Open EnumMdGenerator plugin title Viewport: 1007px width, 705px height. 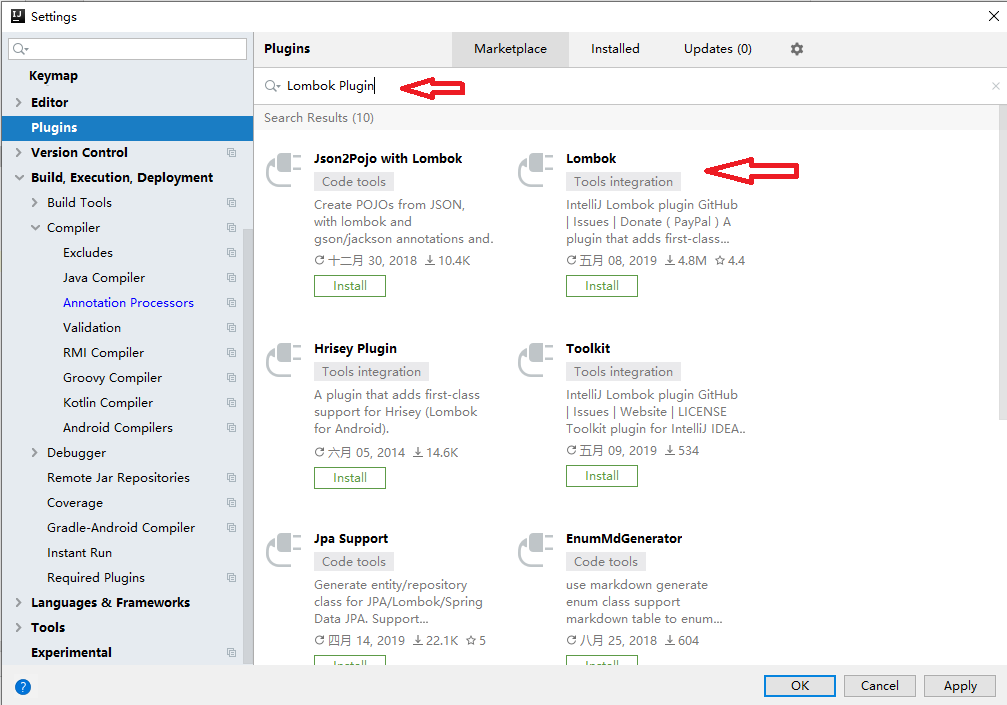[x=624, y=539]
